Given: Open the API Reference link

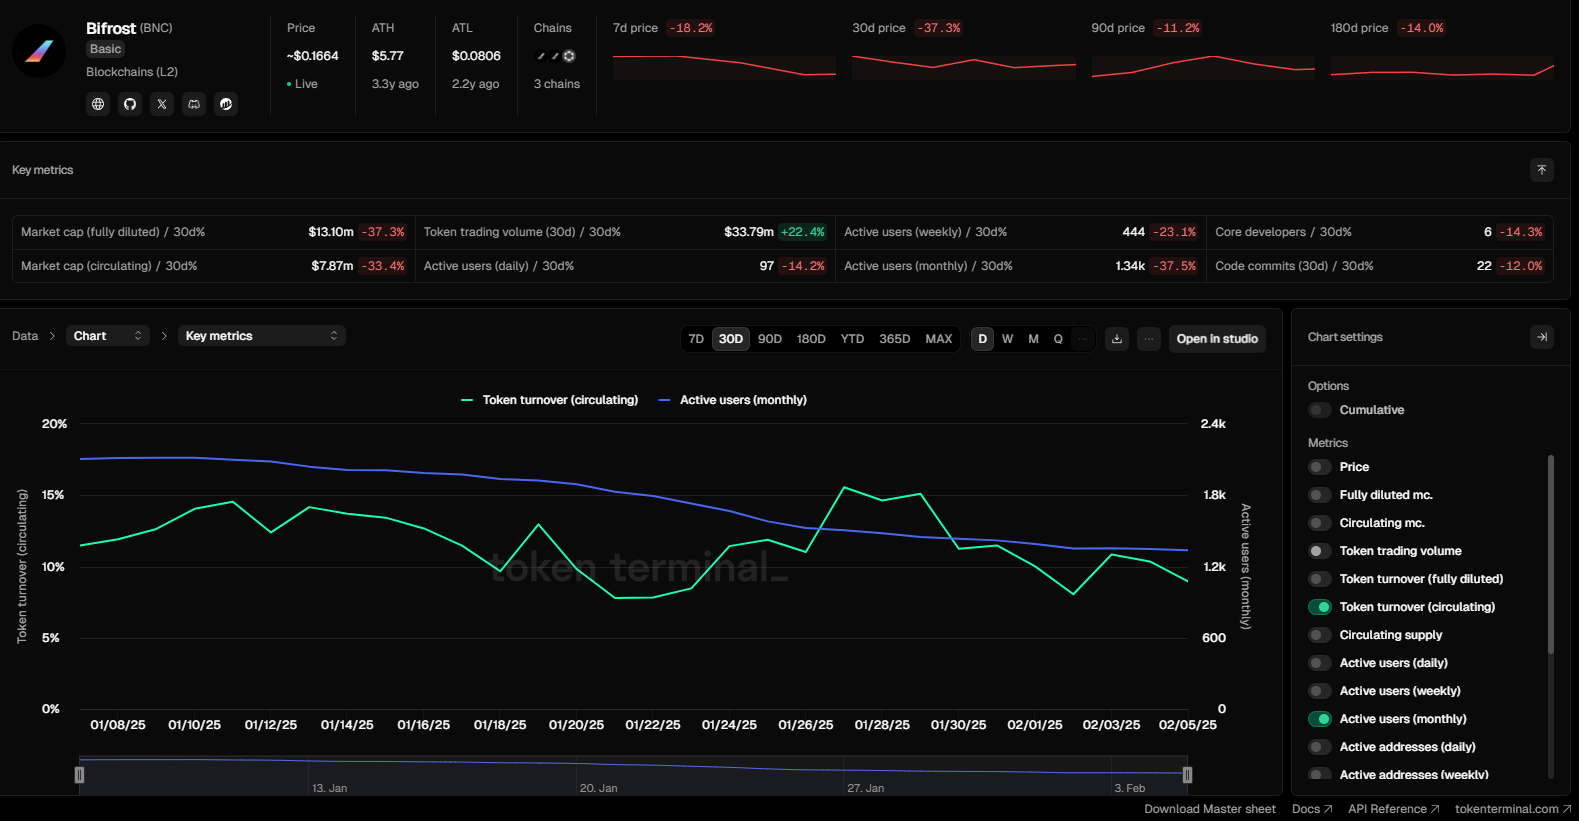Looking at the screenshot, I should [1394, 809].
